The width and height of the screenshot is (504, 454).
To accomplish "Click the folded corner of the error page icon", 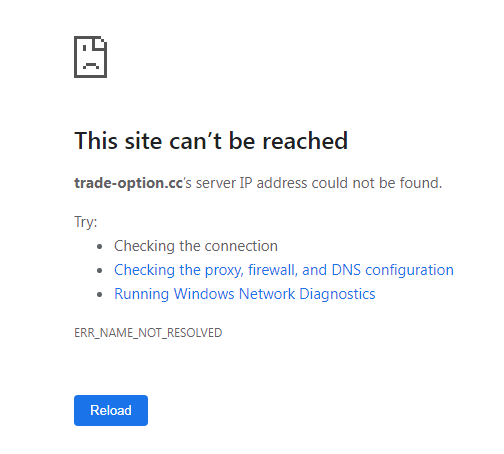I will click(100, 43).
